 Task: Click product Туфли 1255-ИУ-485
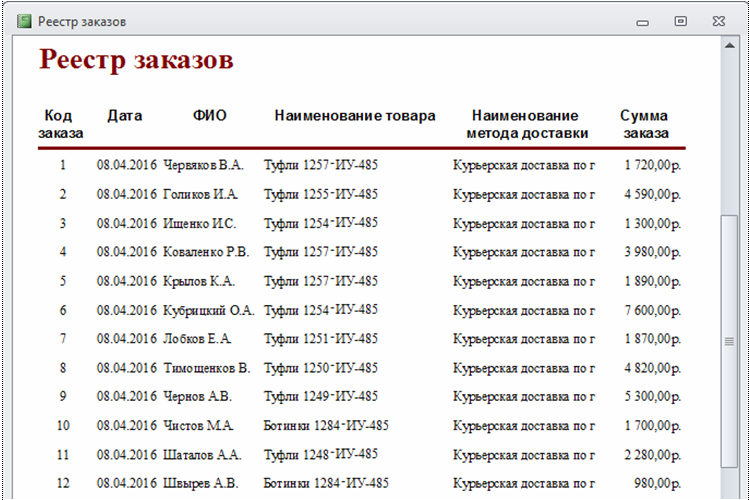tap(321, 194)
